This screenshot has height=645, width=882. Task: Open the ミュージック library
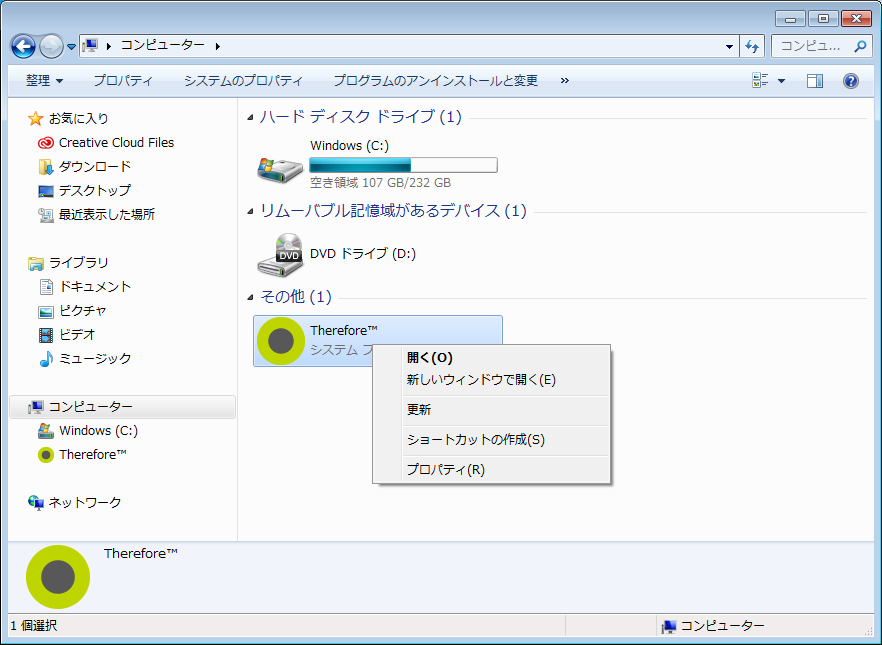point(95,359)
